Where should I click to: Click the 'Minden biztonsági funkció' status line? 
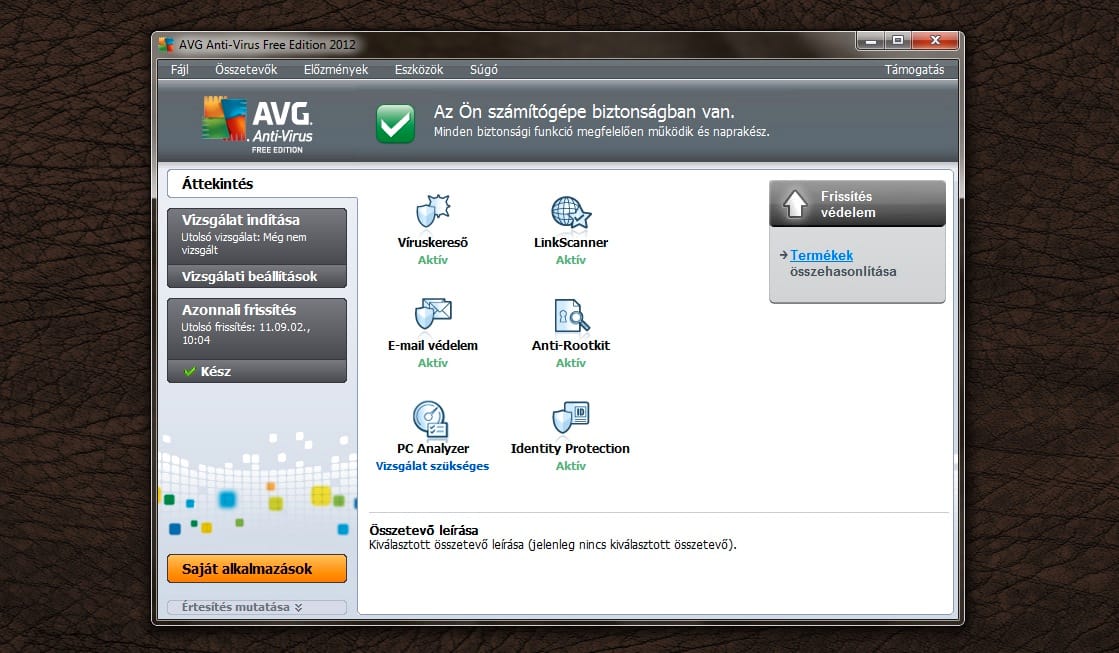(x=602, y=132)
